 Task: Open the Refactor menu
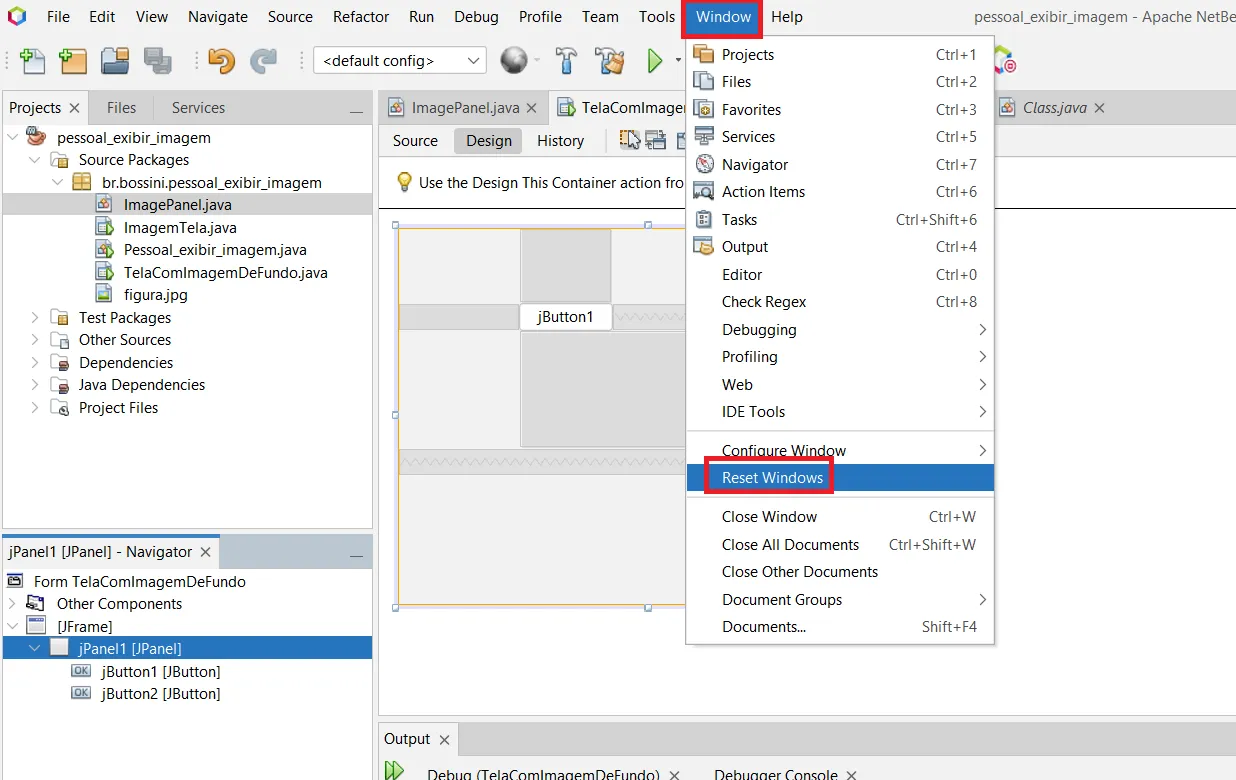[x=361, y=16]
